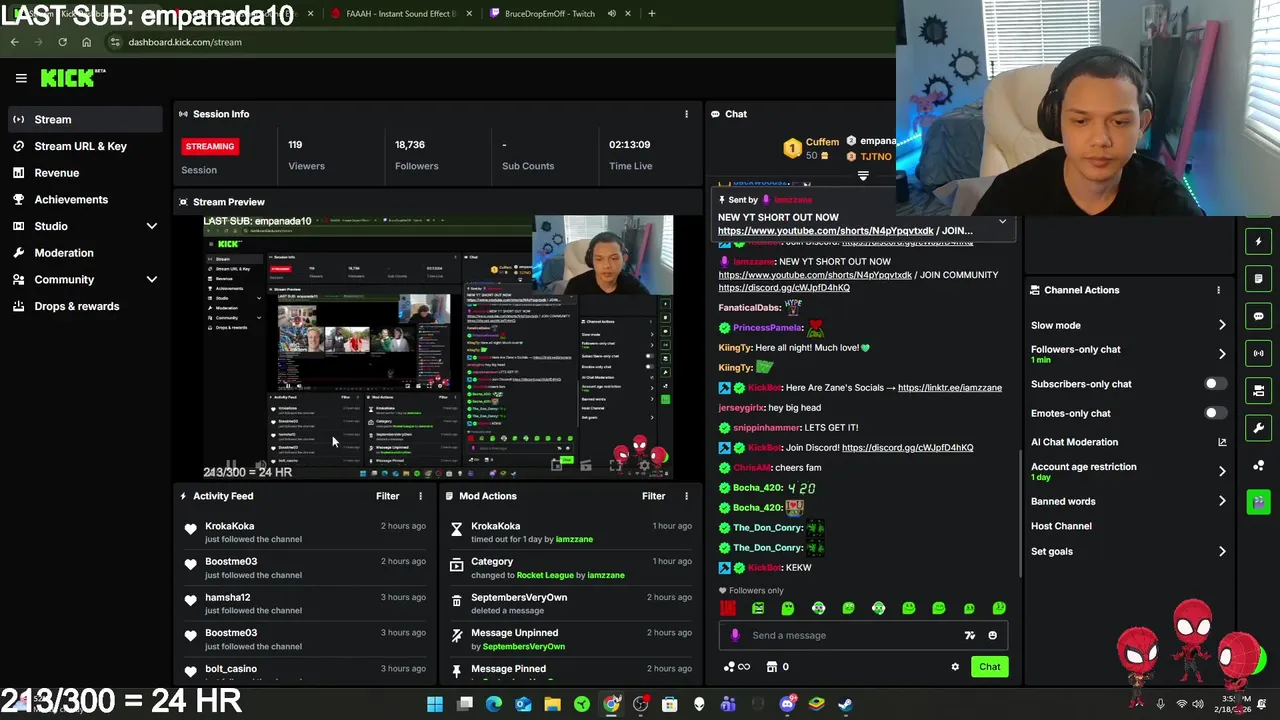Select Stream in the sidebar
This screenshot has width=1280, height=720.
(x=83, y=120)
